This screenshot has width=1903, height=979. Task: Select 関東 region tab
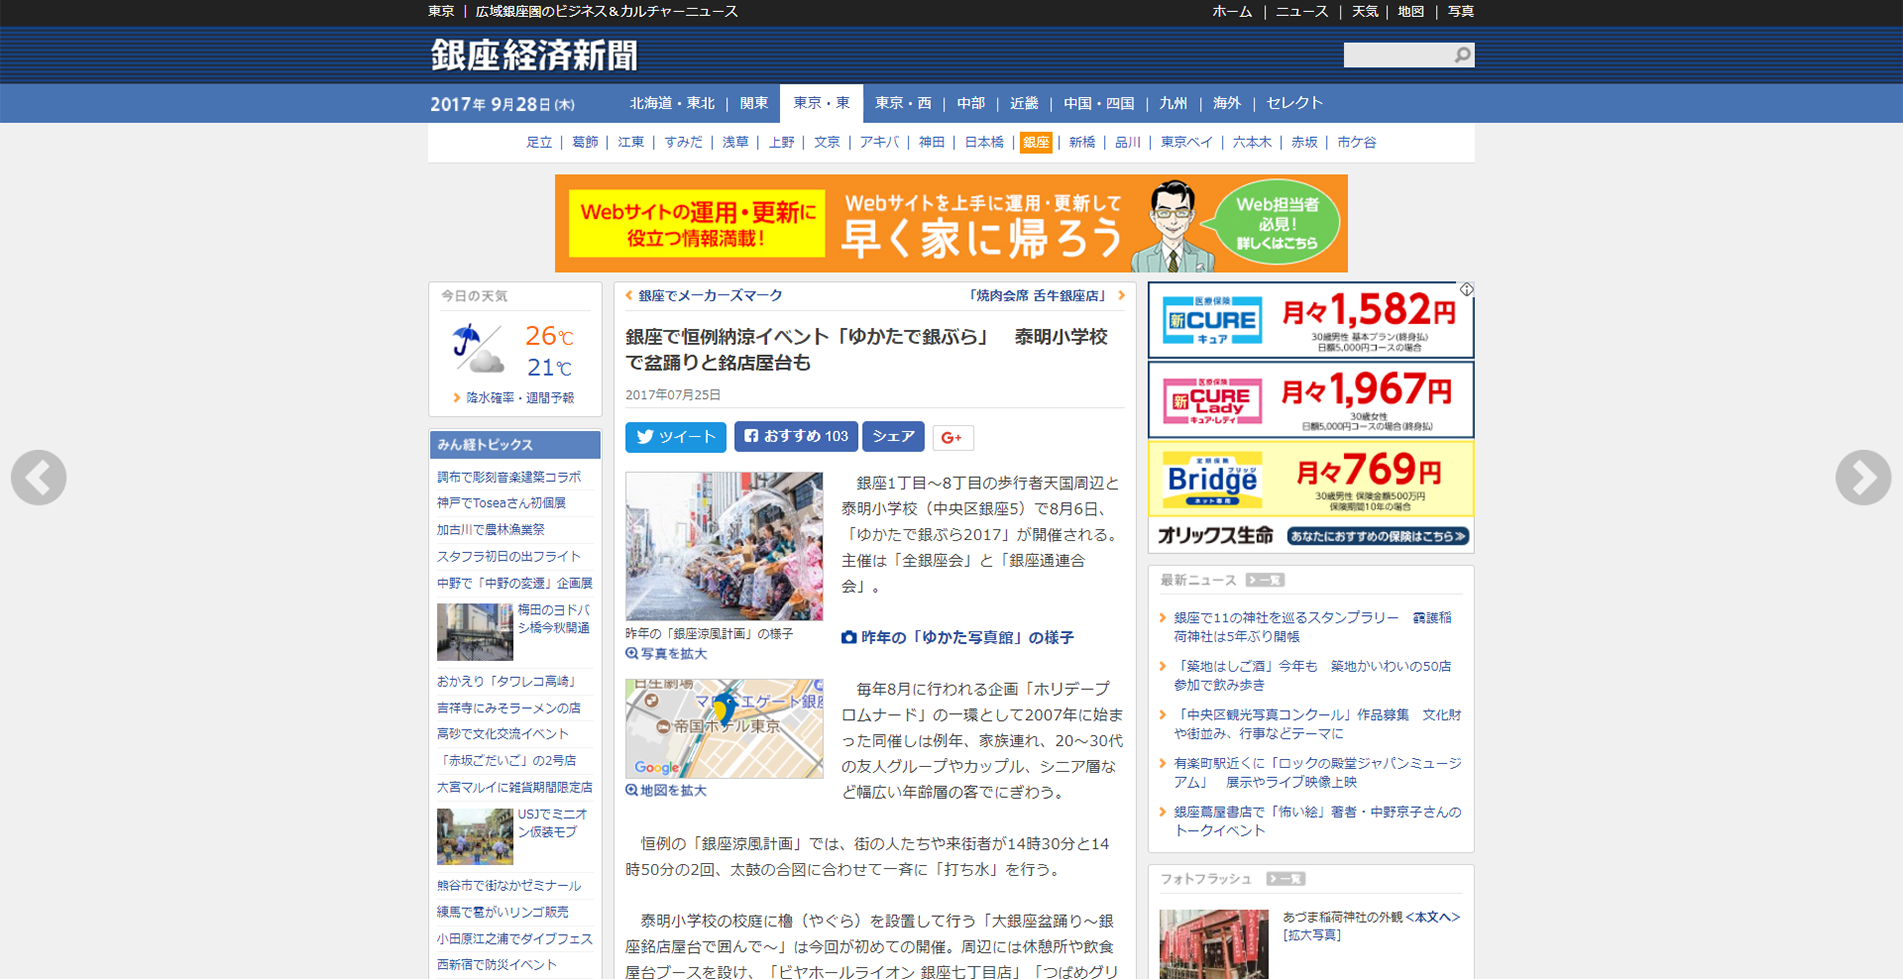(754, 103)
